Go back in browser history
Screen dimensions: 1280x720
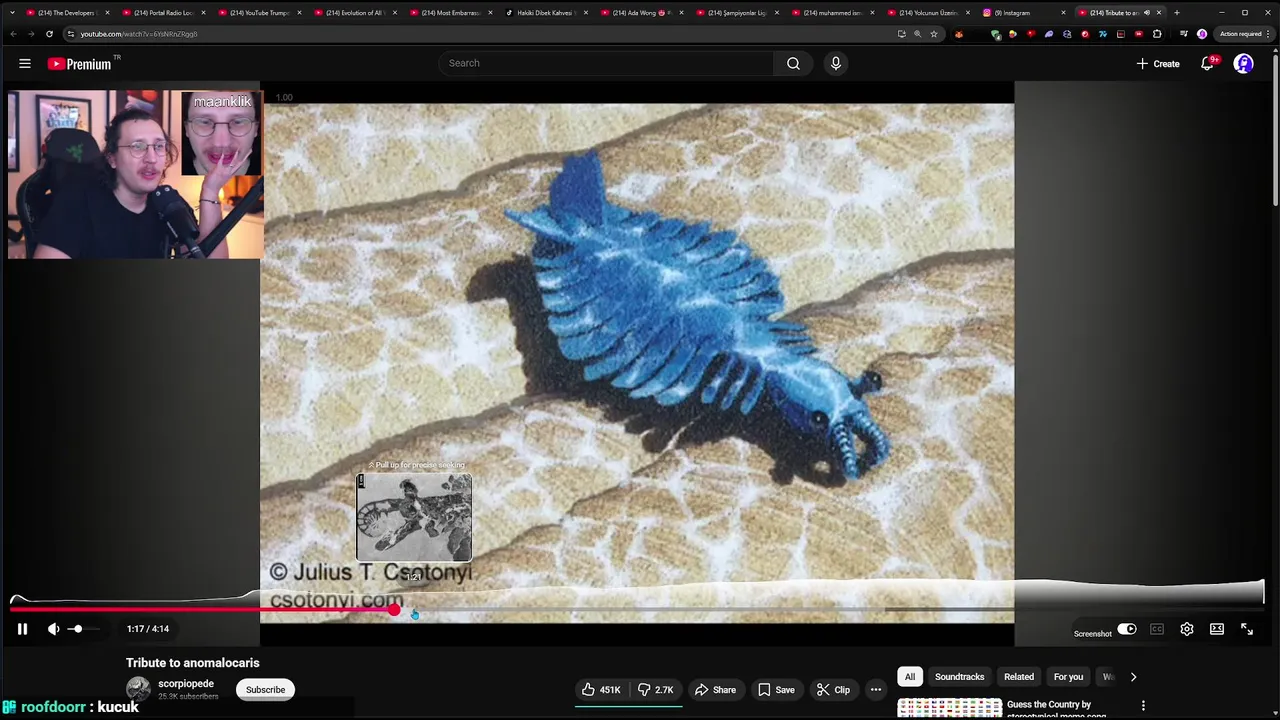click(x=13, y=34)
